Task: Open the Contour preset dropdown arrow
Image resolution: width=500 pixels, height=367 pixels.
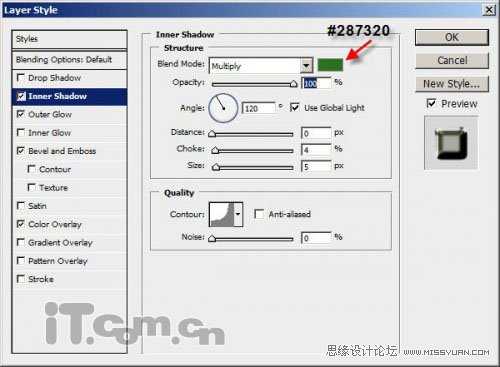Action: pyautogui.click(x=238, y=214)
